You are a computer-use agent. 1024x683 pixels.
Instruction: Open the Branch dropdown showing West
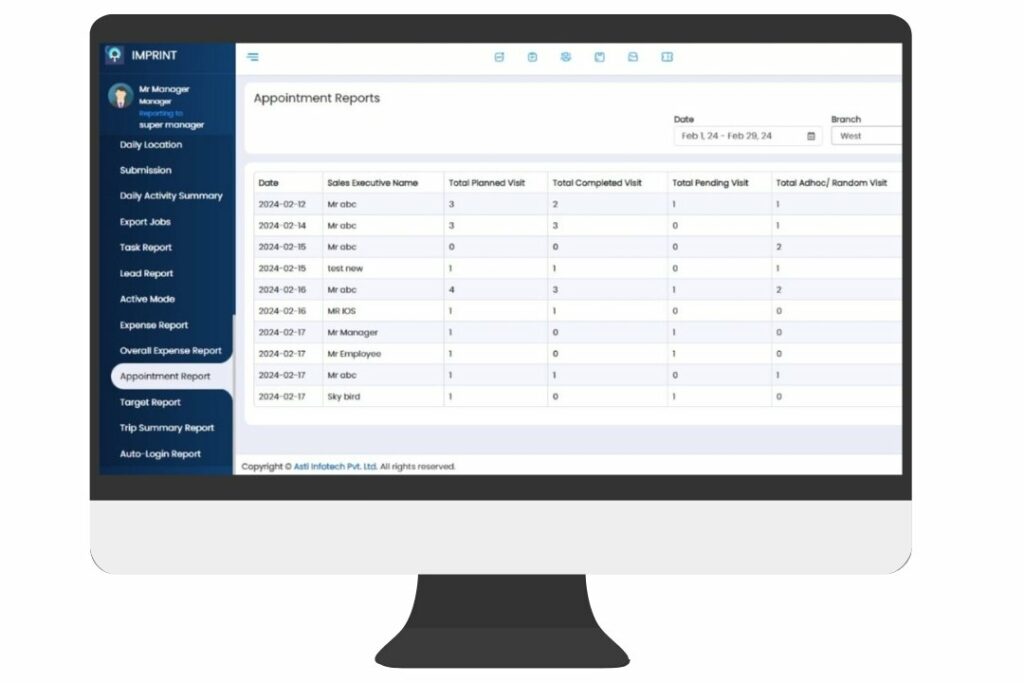tap(866, 135)
